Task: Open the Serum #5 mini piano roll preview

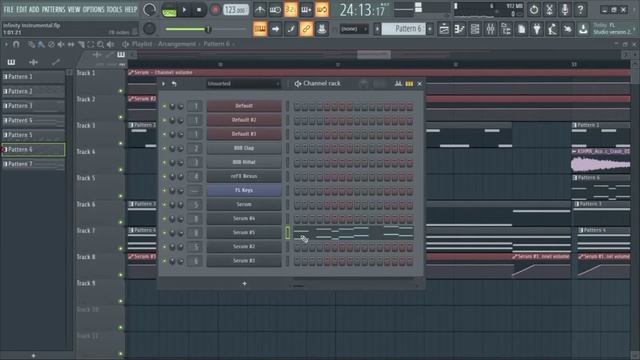Action: pos(353,233)
